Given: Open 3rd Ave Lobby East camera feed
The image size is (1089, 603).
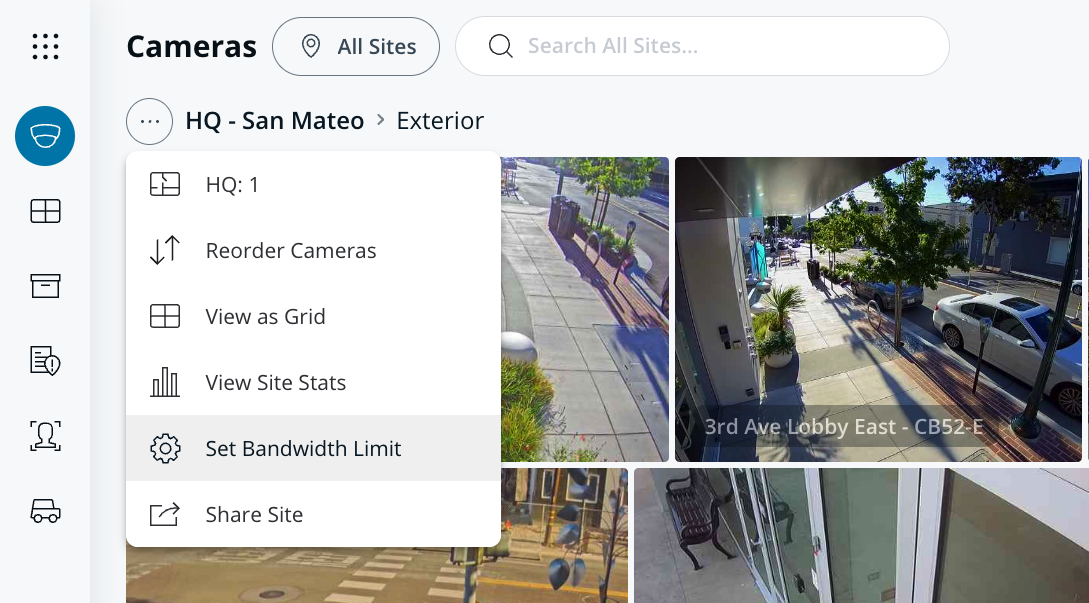Looking at the screenshot, I should coord(878,309).
